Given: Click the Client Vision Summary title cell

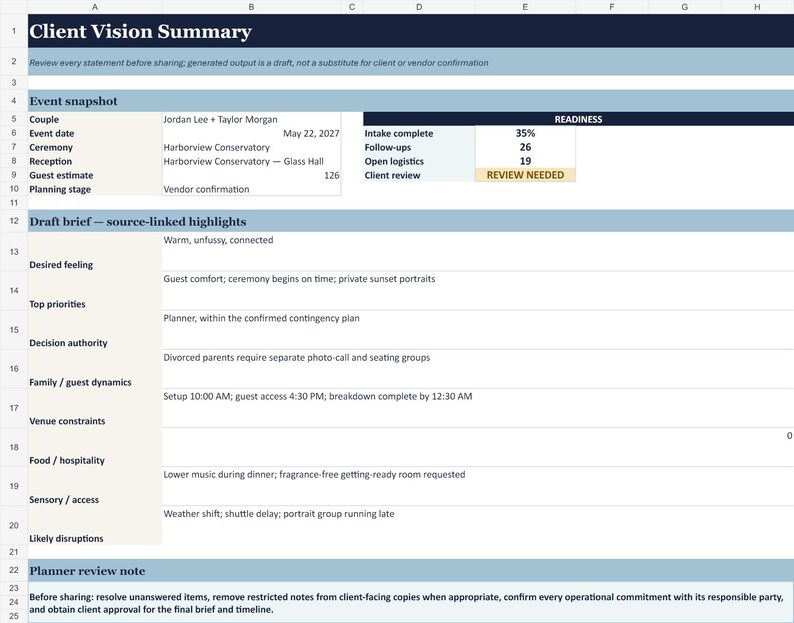Looking at the screenshot, I should 411,31.
